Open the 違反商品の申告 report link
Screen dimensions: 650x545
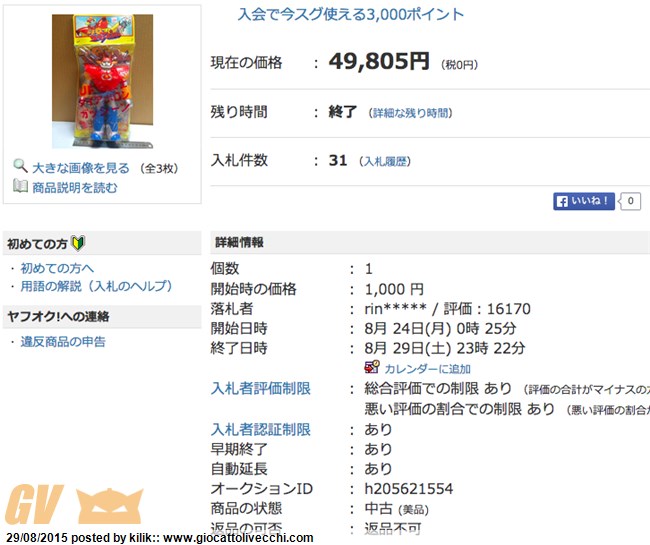coord(63,342)
